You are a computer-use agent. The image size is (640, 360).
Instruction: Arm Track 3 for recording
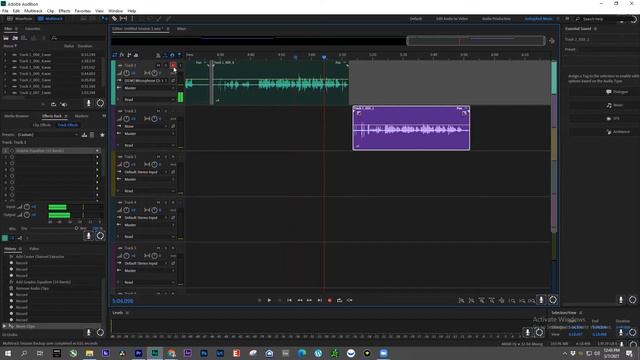coord(173,157)
